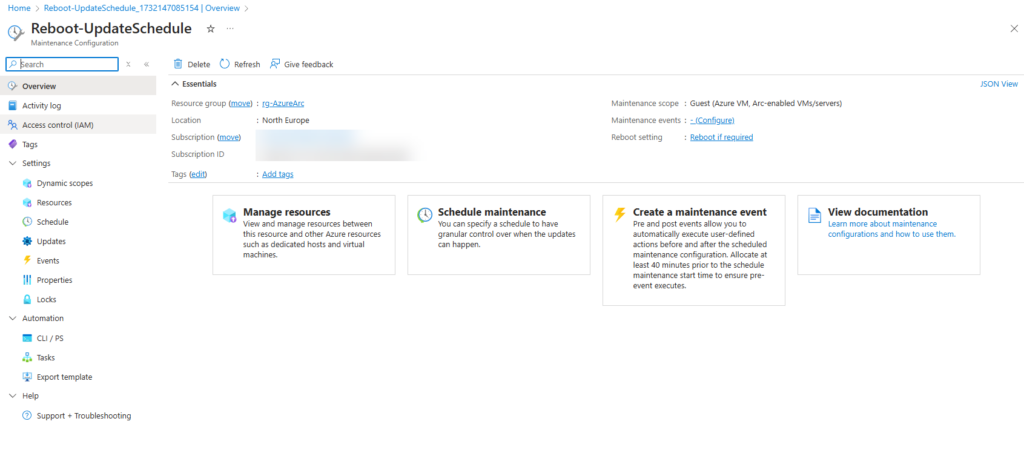Viewport: 1024px width, 450px height.
Task: Focus the sidebar Search field
Action: coord(62,64)
